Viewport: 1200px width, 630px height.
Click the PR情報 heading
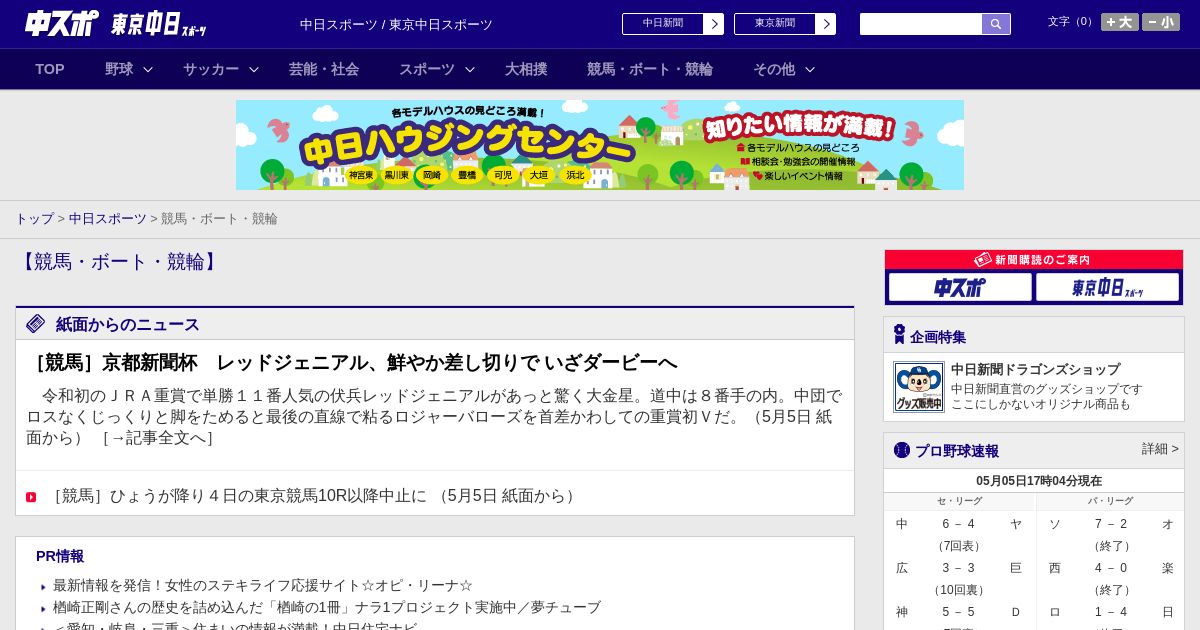pos(60,556)
